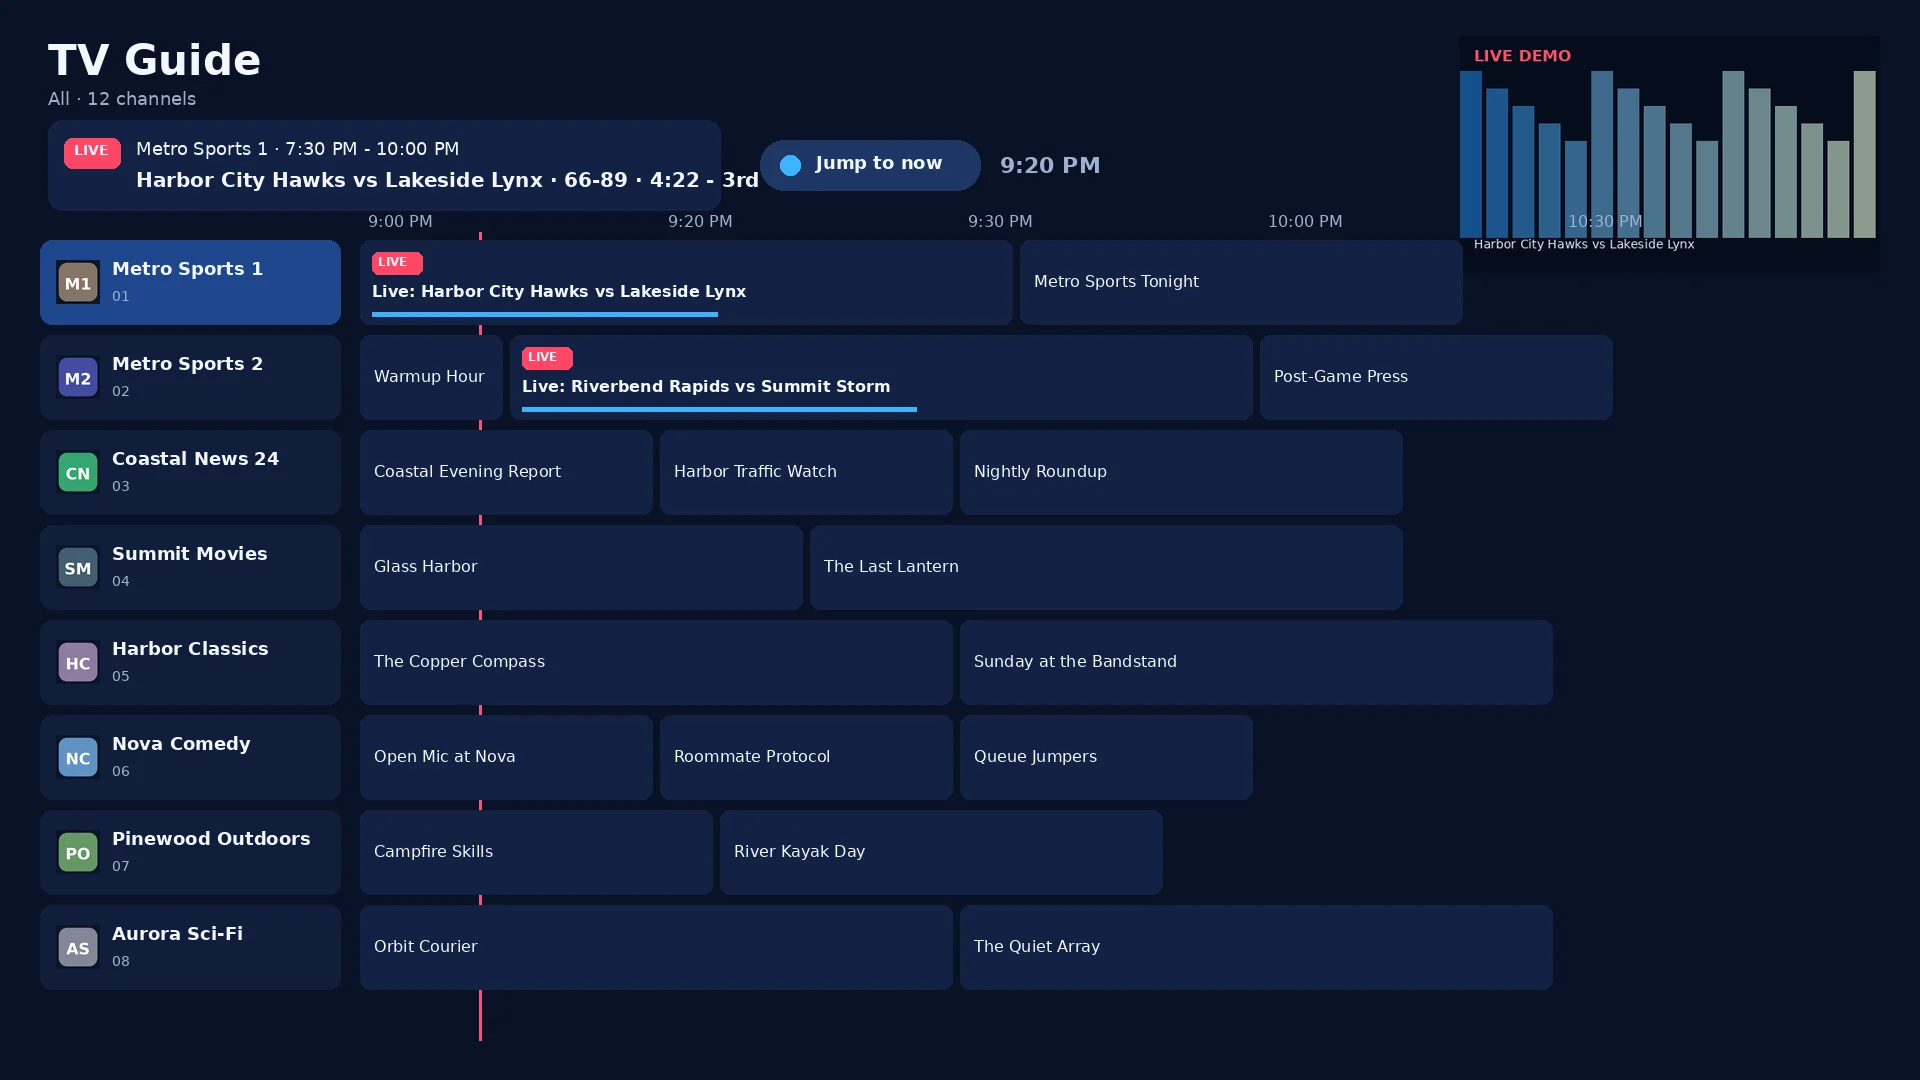Click the AS Aurora Sci-Fi logo
This screenshot has width=1920, height=1080.
(x=78, y=947)
